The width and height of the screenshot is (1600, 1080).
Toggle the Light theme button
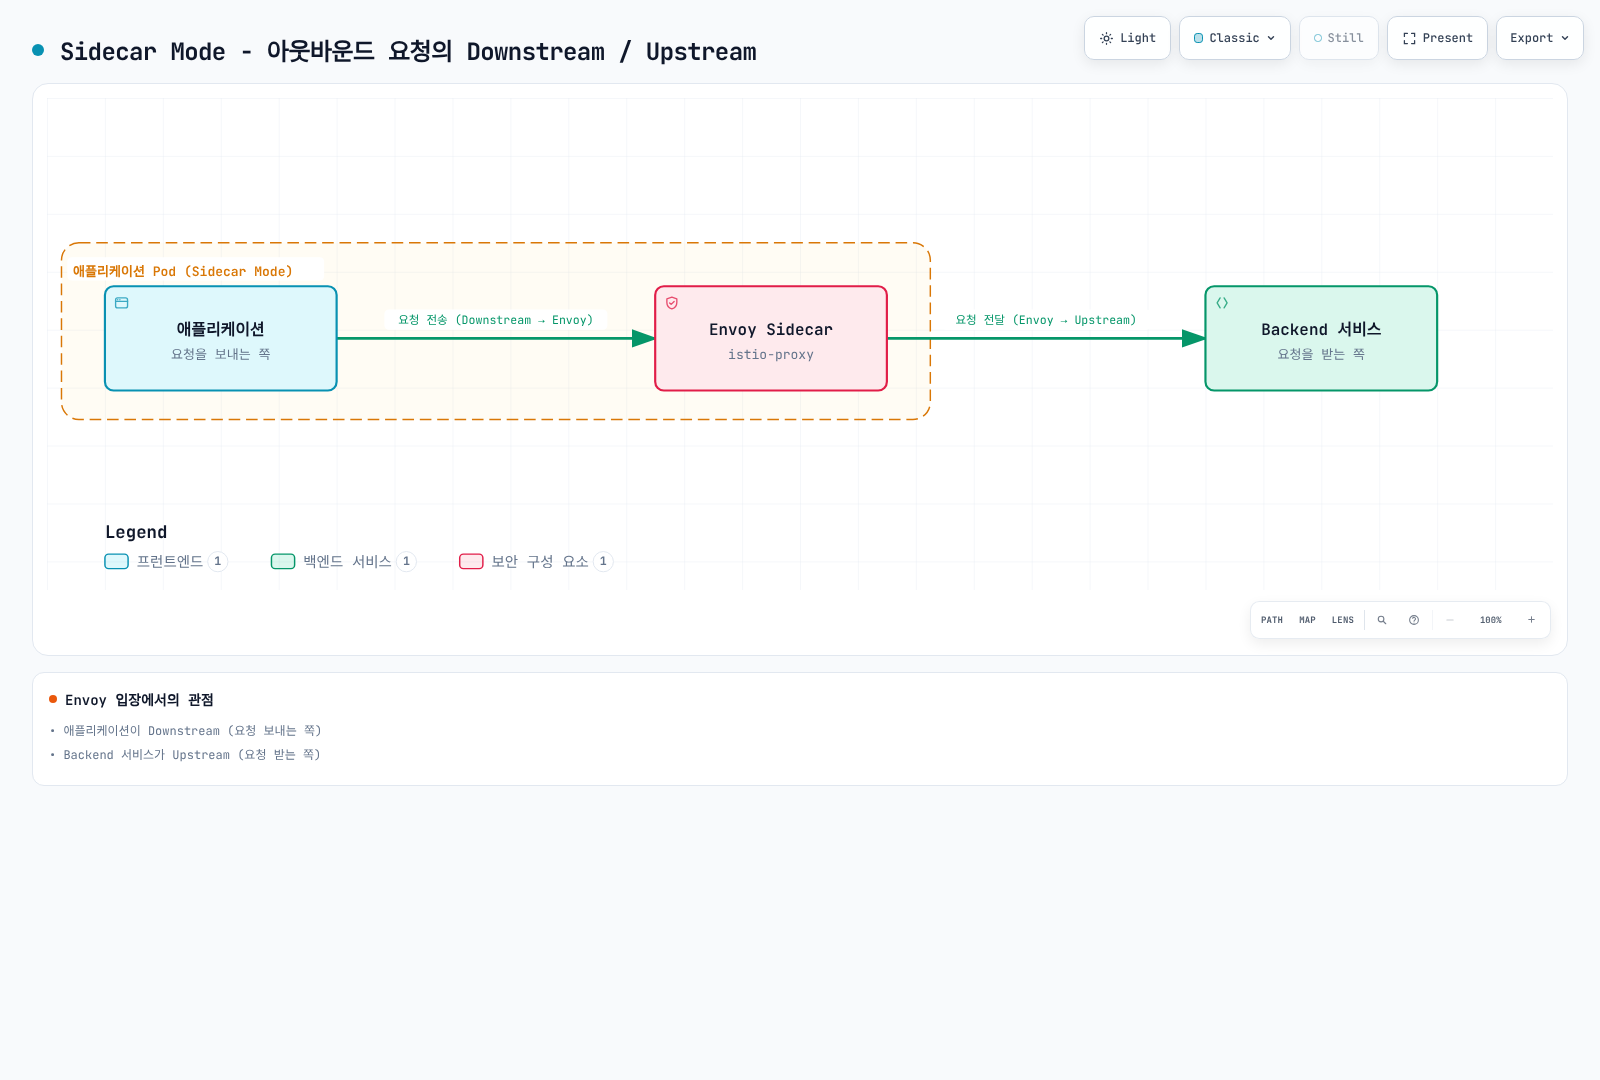click(1127, 38)
